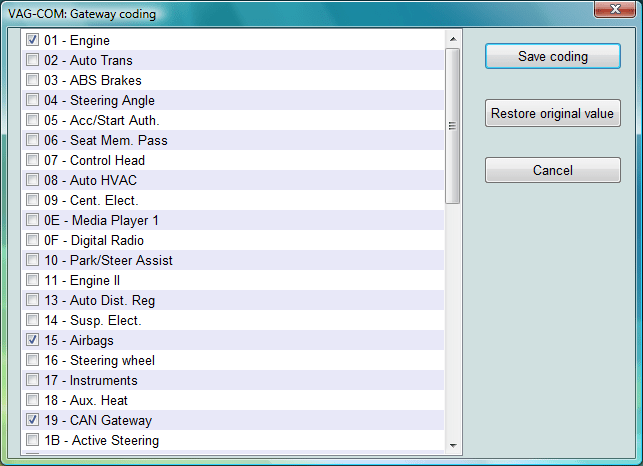Click Restore original value button

553,113
